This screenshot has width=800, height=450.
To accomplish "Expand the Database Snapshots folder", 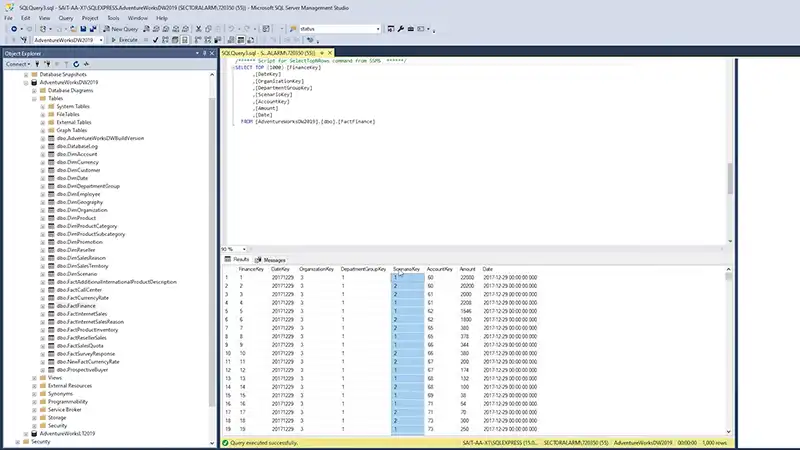I will pyautogui.click(x=26, y=74).
